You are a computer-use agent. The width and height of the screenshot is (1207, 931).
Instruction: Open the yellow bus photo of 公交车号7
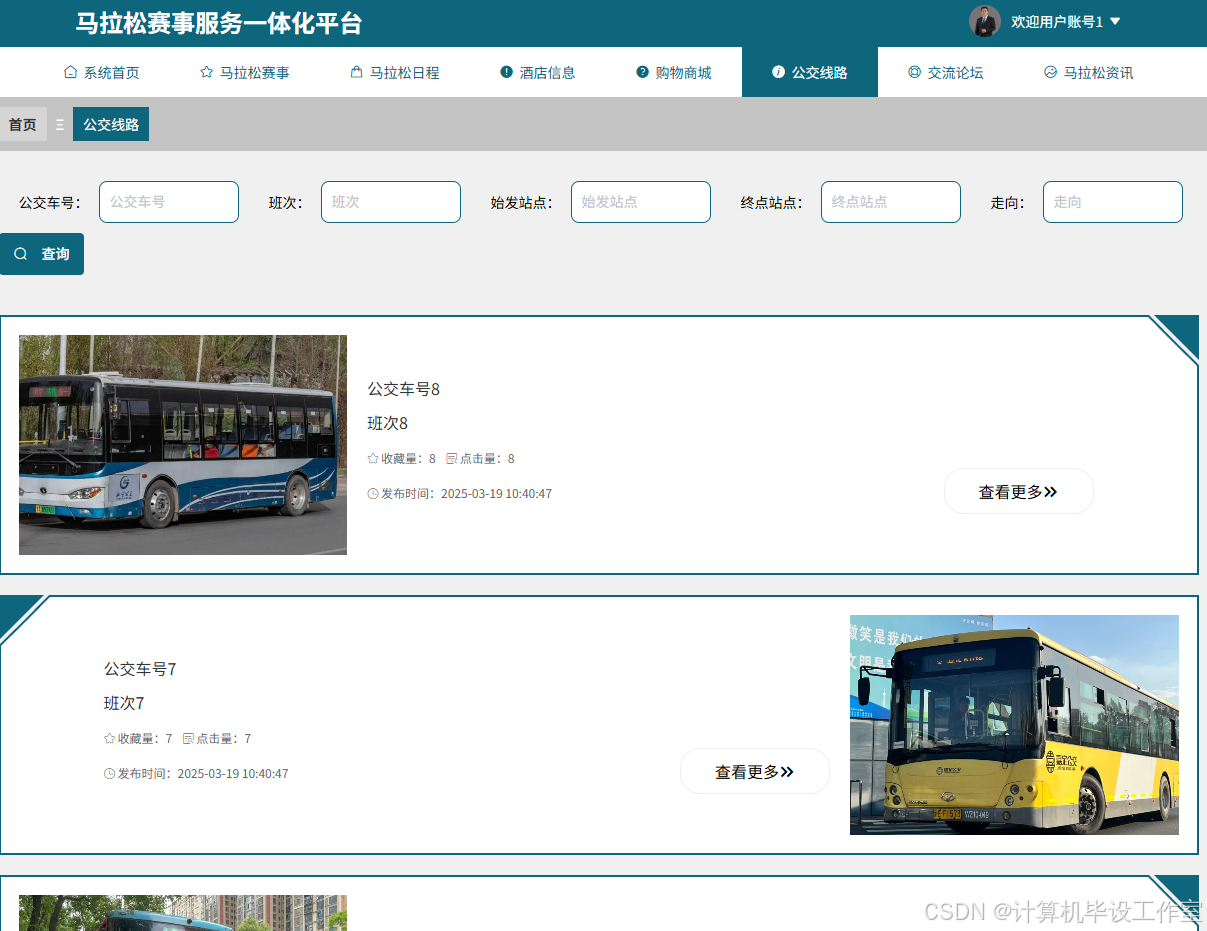[x=1014, y=725]
